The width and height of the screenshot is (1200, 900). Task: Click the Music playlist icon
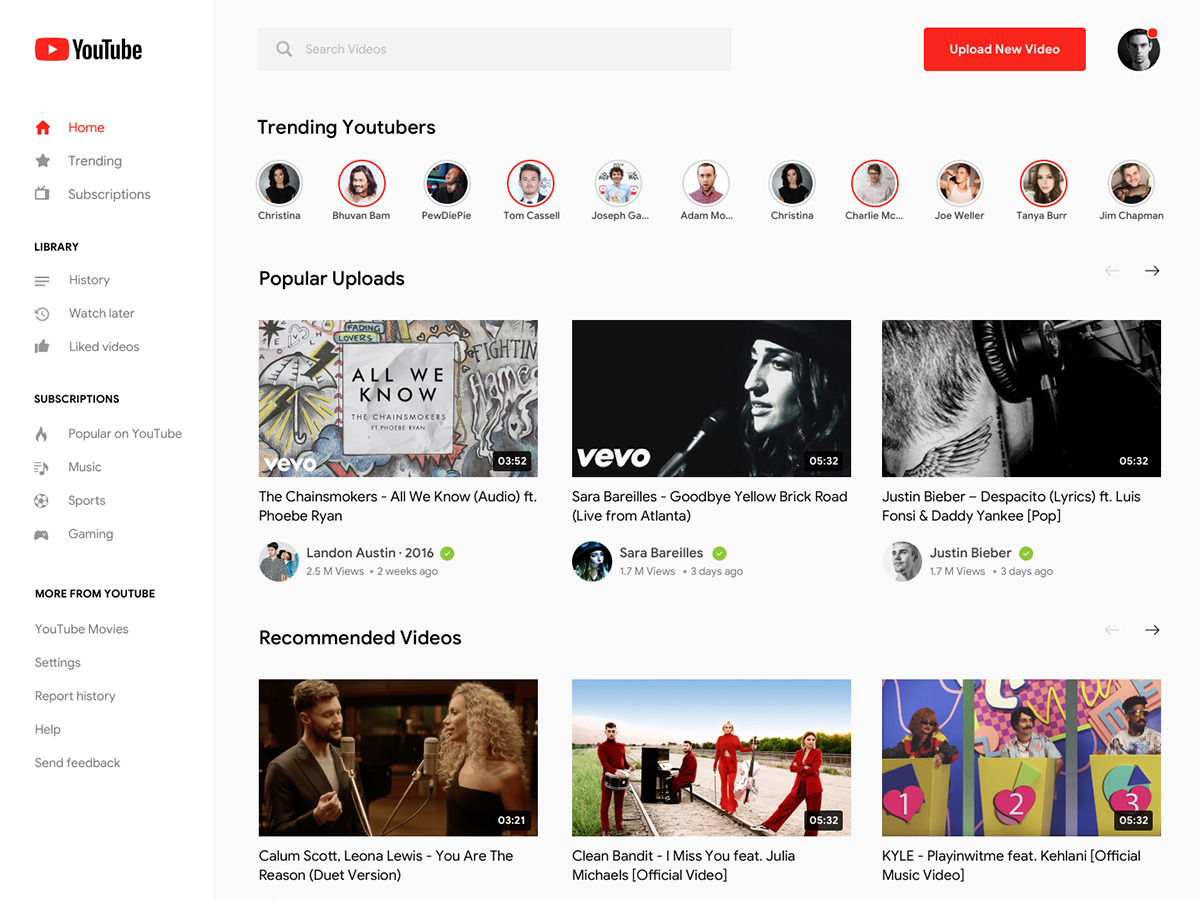point(42,468)
